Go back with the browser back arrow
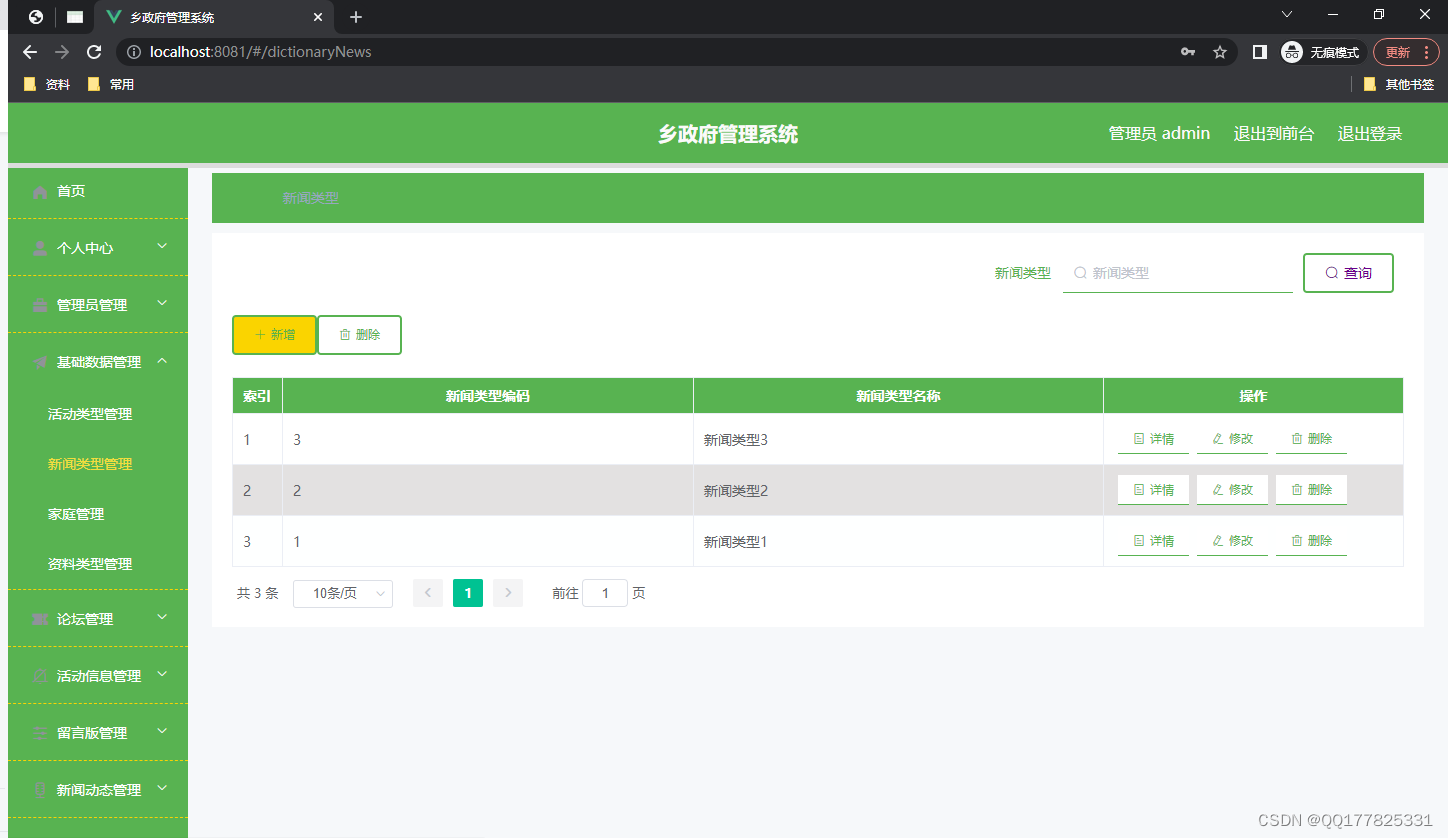The width and height of the screenshot is (1448, 838). click(x=30, y=52)
